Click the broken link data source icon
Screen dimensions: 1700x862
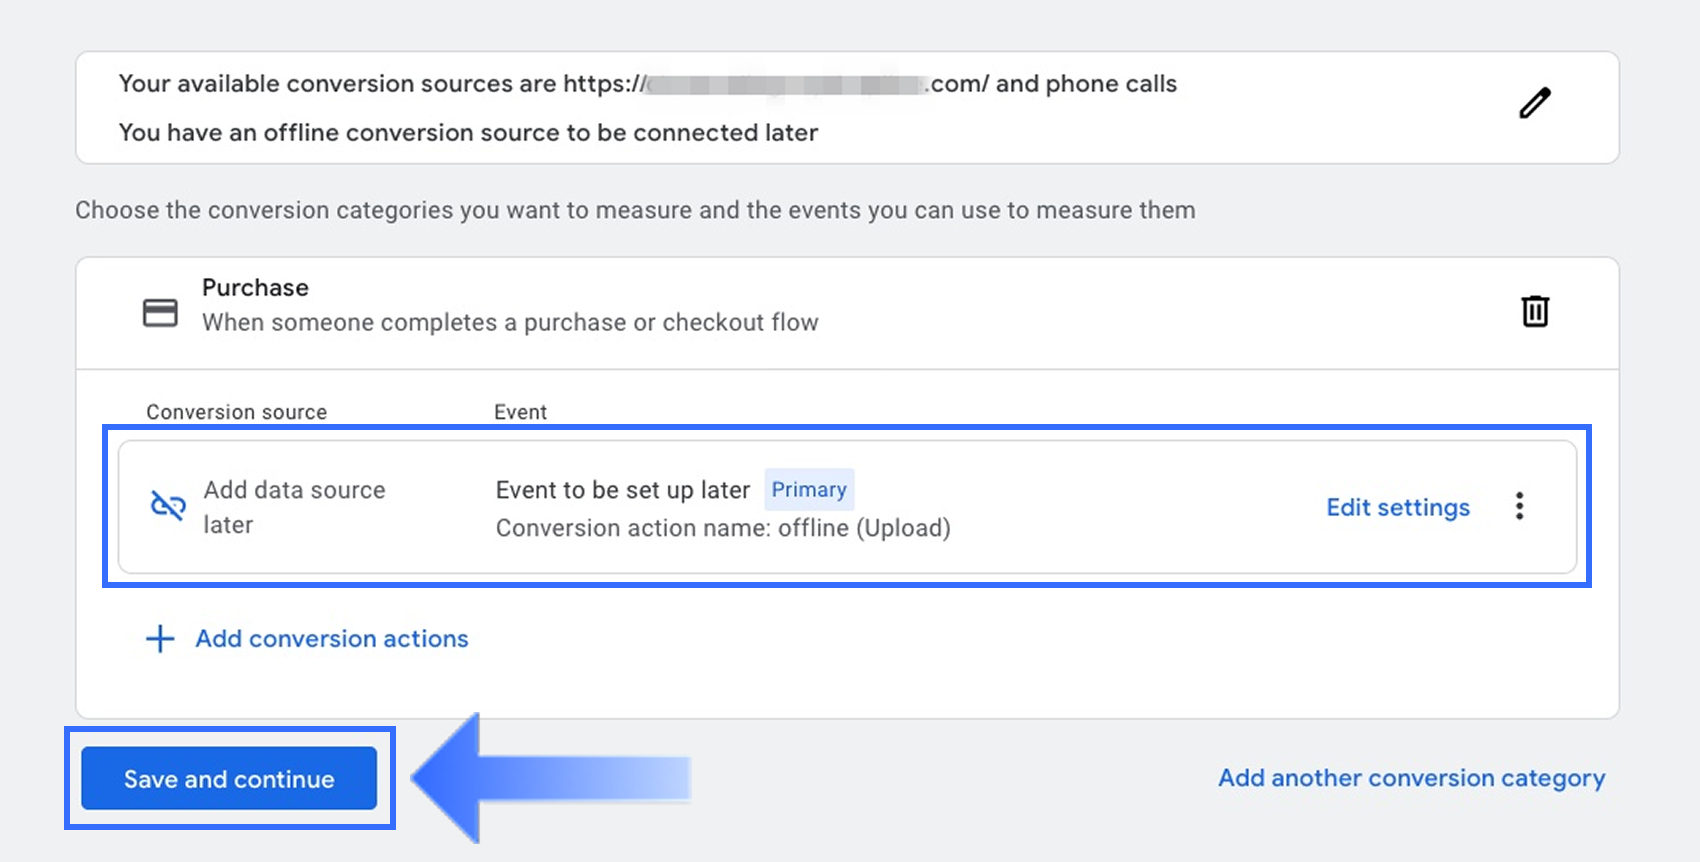[168, 506]
